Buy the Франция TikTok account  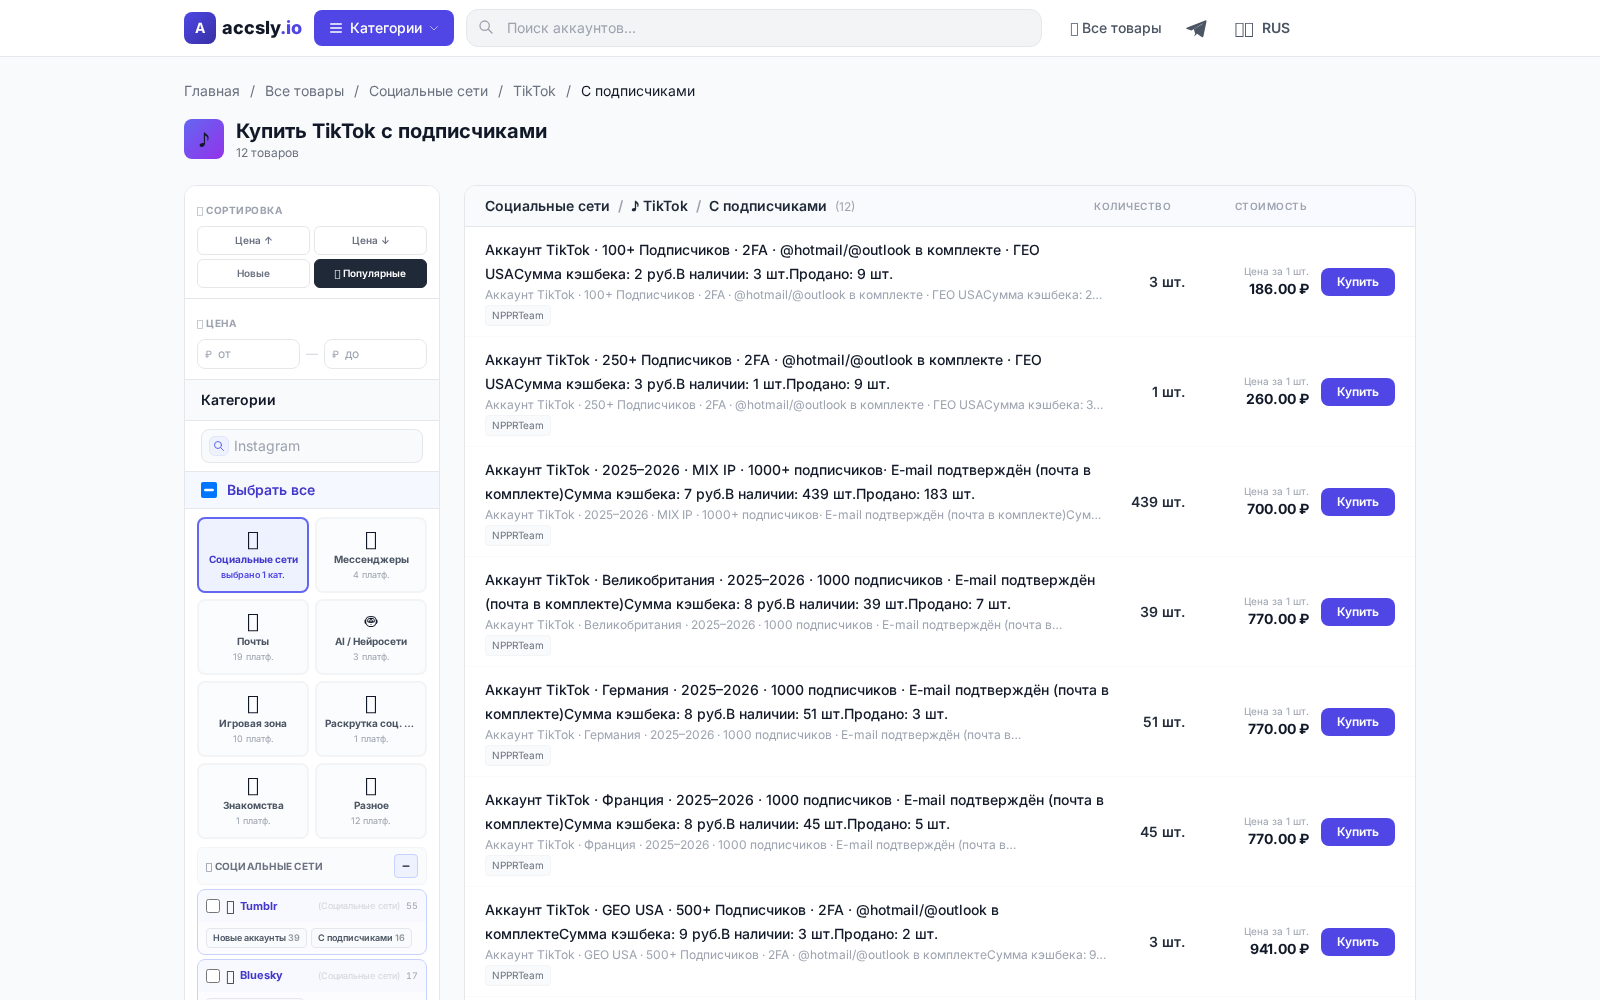pyautogui.click(x=1357, y=832)
